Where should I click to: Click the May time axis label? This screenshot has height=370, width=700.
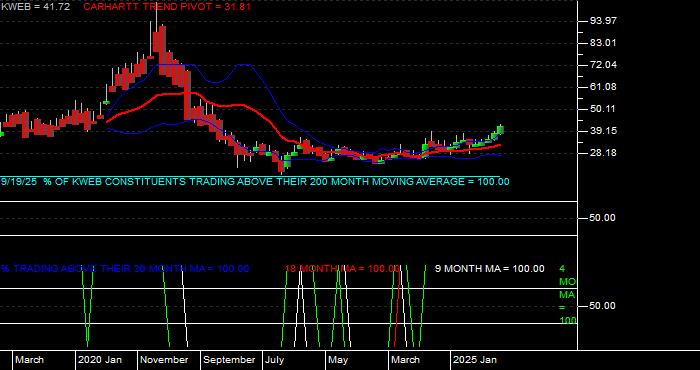pos(338,360)
